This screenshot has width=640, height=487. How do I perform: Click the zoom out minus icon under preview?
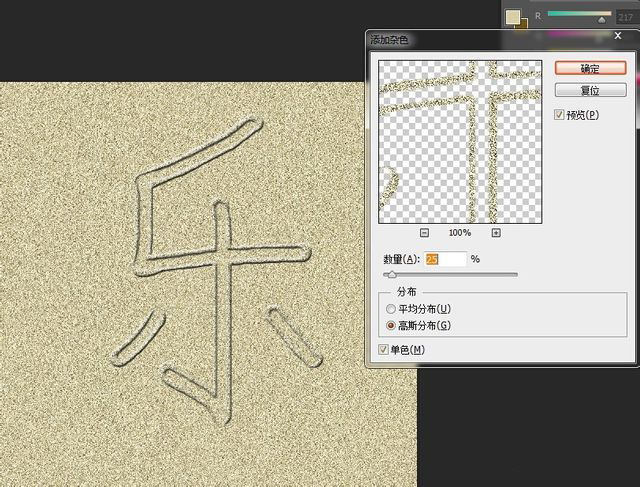pyautogui.click(x=424, y=232)
